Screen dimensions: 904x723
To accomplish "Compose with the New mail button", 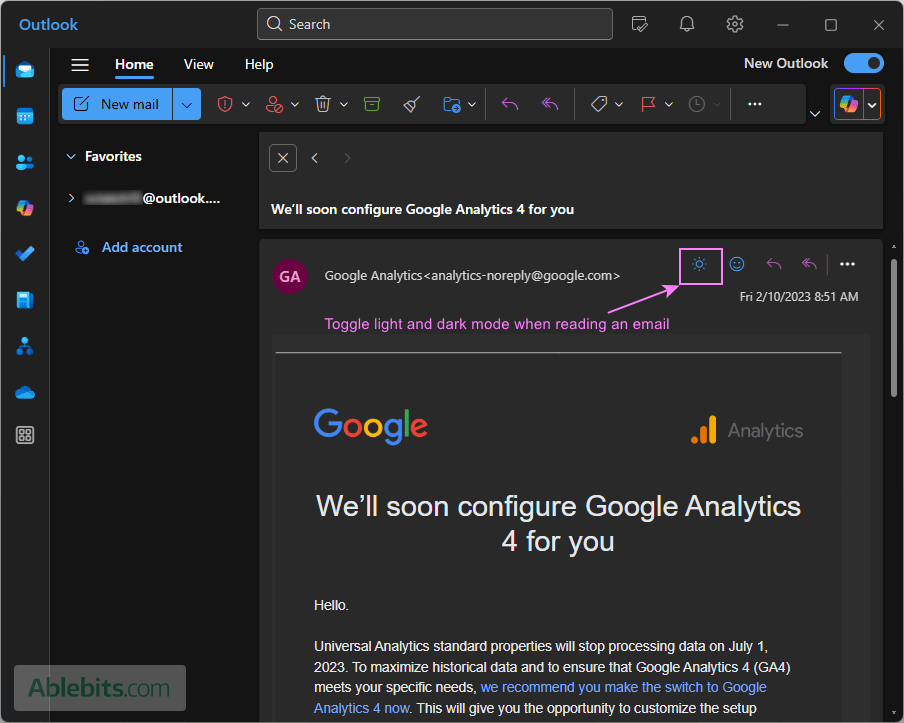I will (118, 104).
